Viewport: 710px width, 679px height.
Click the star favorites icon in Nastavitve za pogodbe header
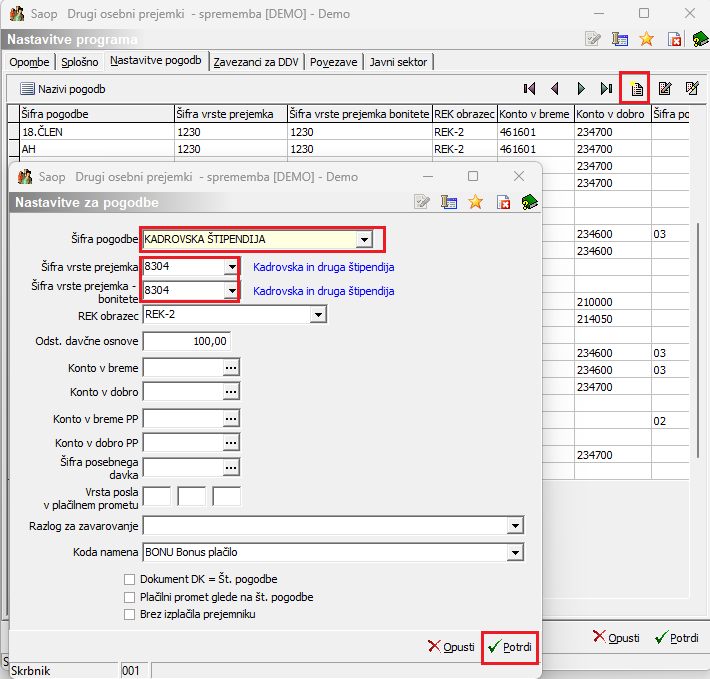[475, 201]
